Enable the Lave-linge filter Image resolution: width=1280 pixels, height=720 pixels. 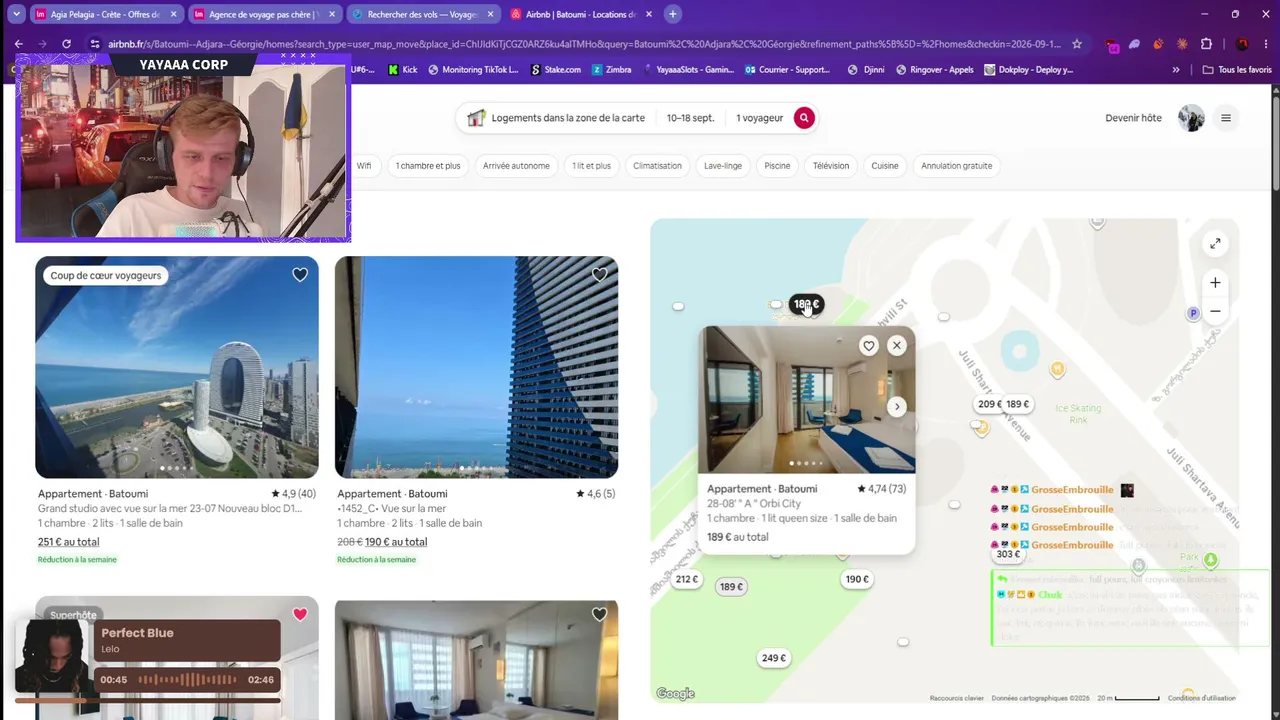click(723, 166)
